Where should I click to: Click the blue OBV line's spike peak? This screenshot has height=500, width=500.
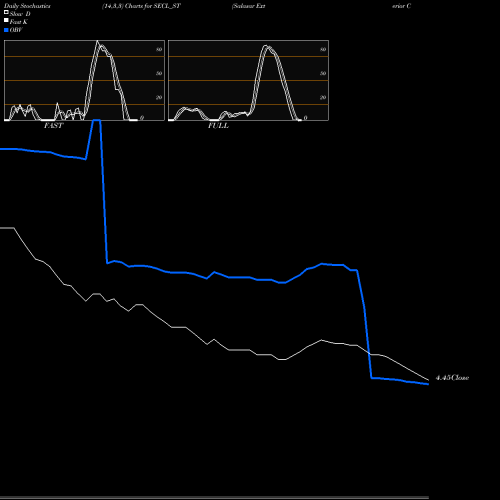96,120
